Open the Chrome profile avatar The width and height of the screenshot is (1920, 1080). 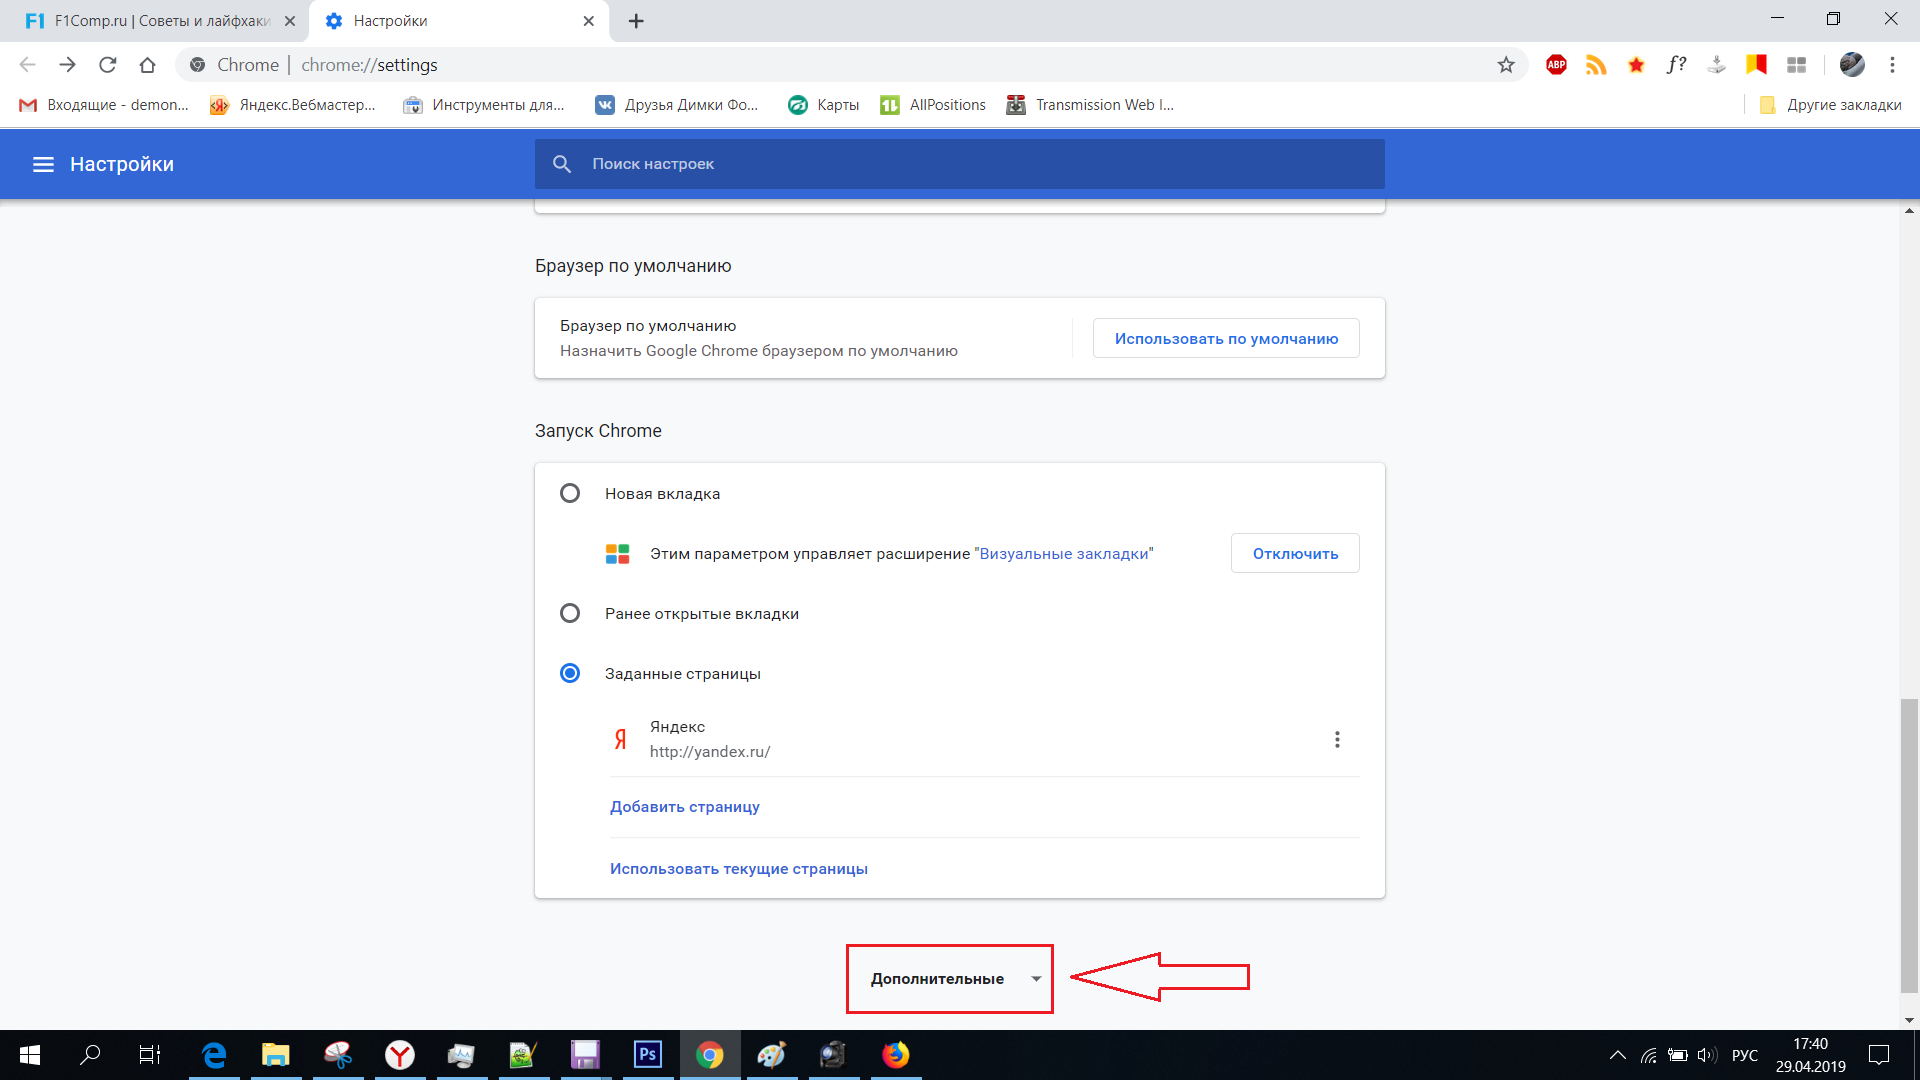coord(1852,65)
